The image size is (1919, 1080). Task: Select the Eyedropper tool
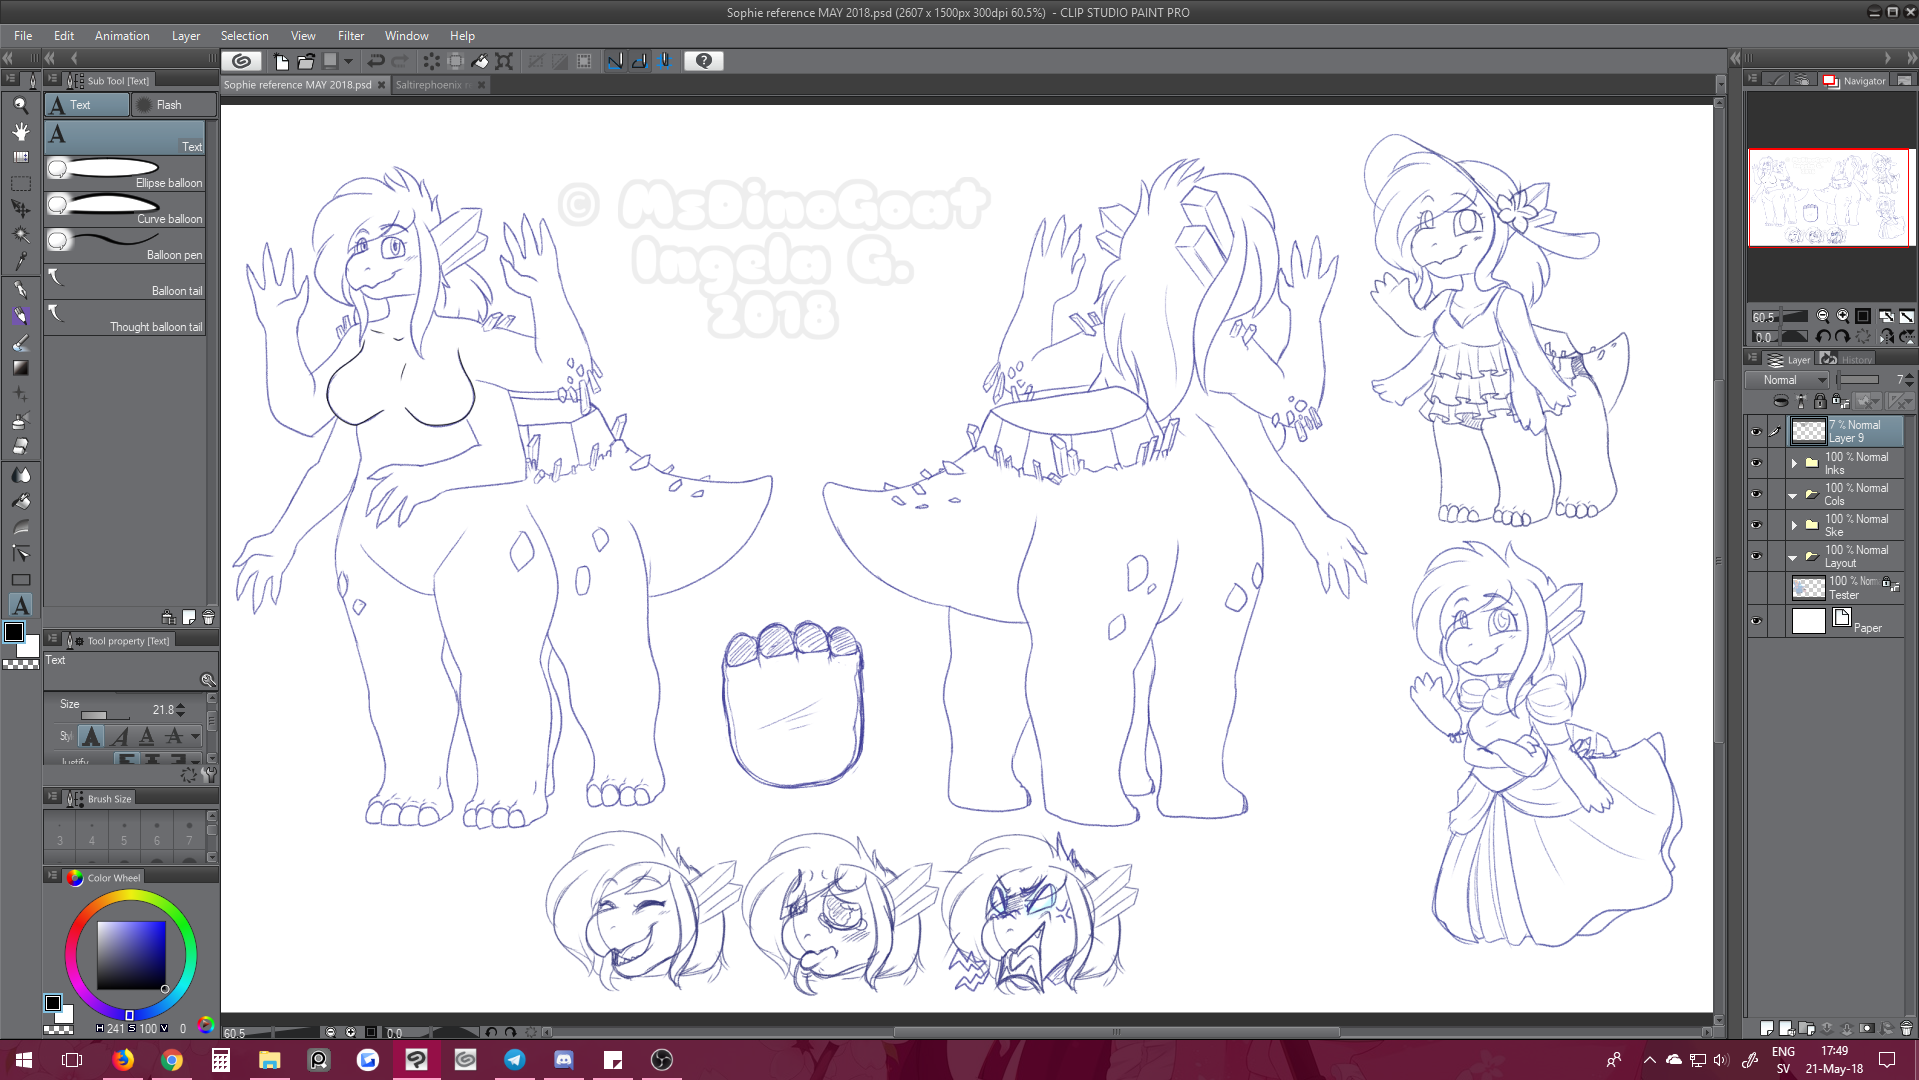coord(20,262)
